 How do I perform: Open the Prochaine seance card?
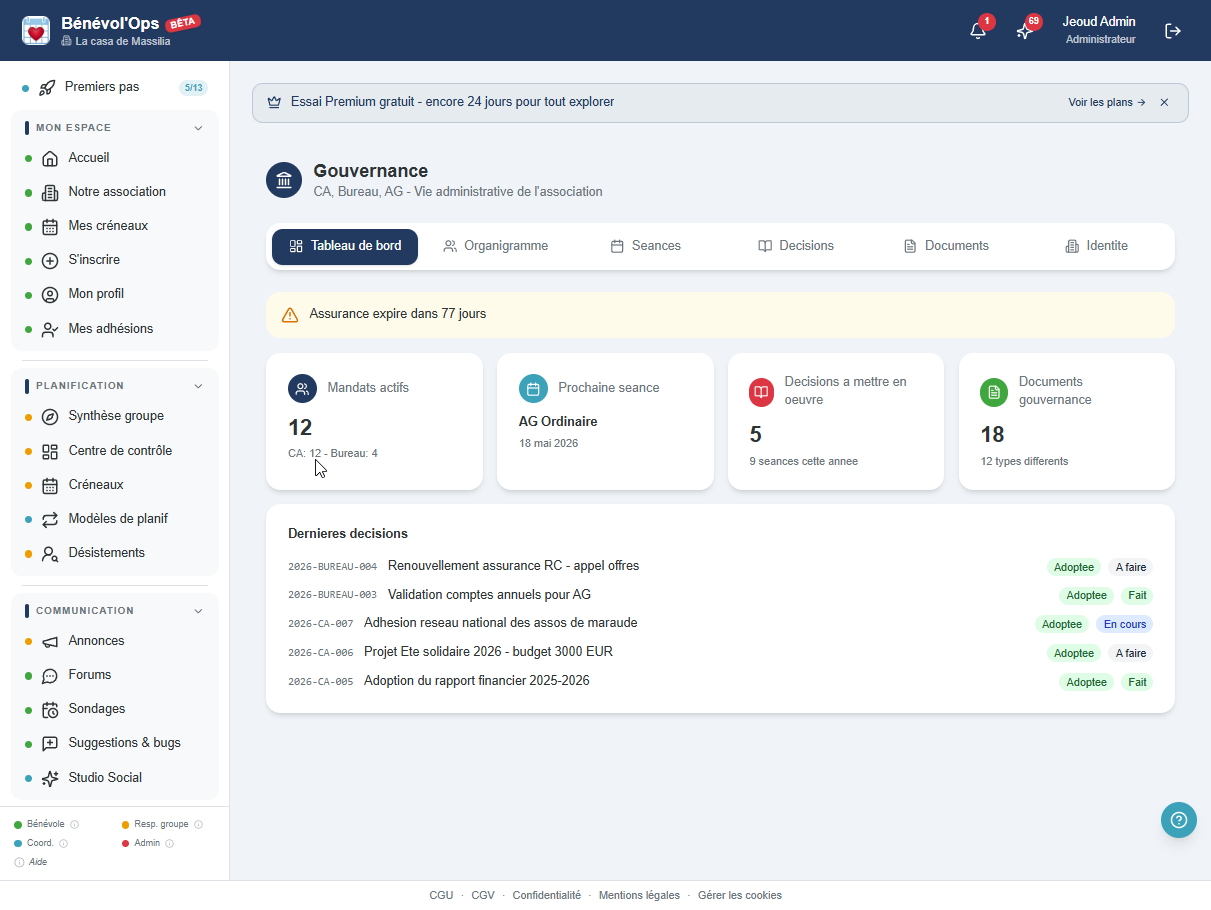[x=605, y=422]
